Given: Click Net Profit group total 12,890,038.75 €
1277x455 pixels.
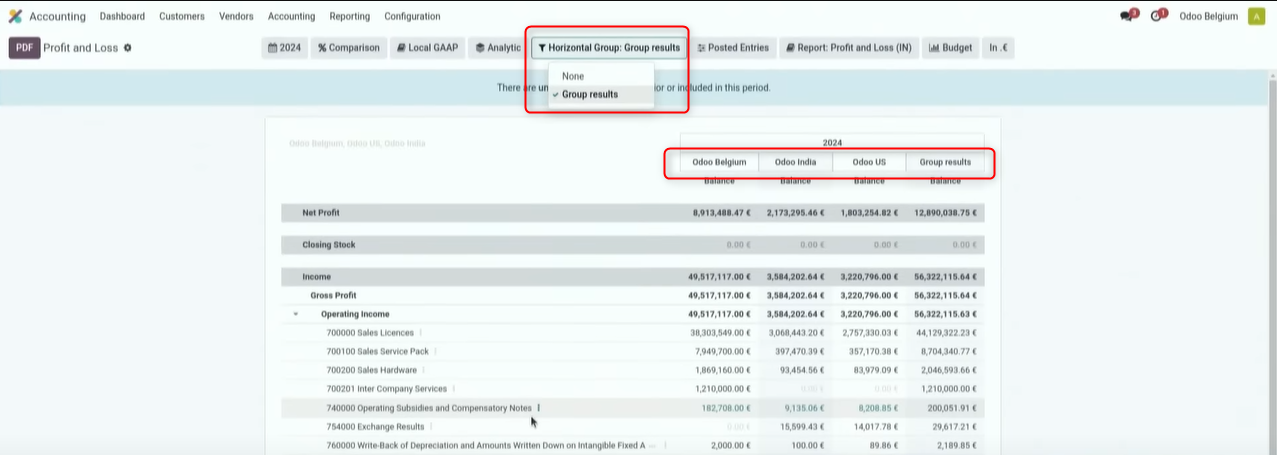Looking at the screenshot, I should pyautogui.click(x=945, y=213).
